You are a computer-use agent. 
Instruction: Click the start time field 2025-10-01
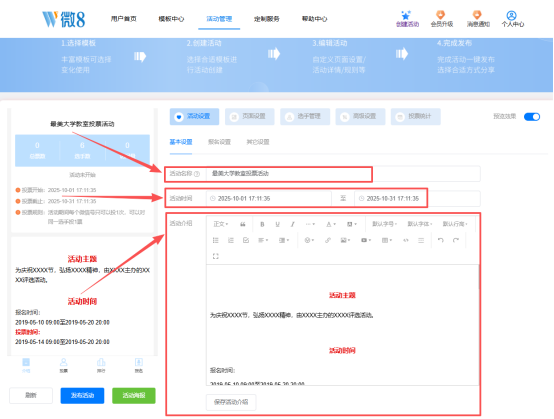269,199
